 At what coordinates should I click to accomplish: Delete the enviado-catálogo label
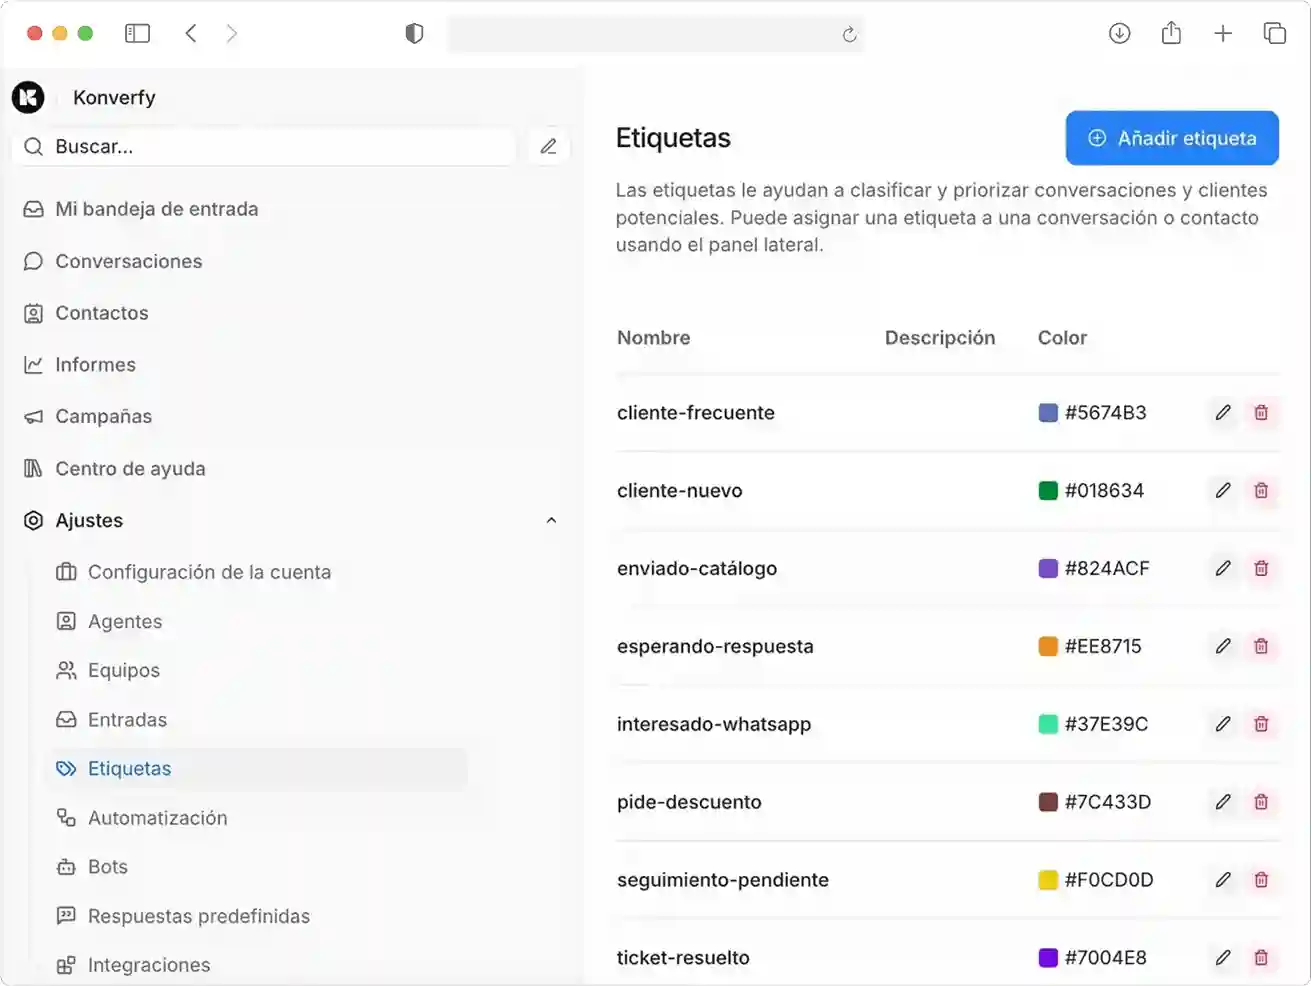click(1261, 568)
